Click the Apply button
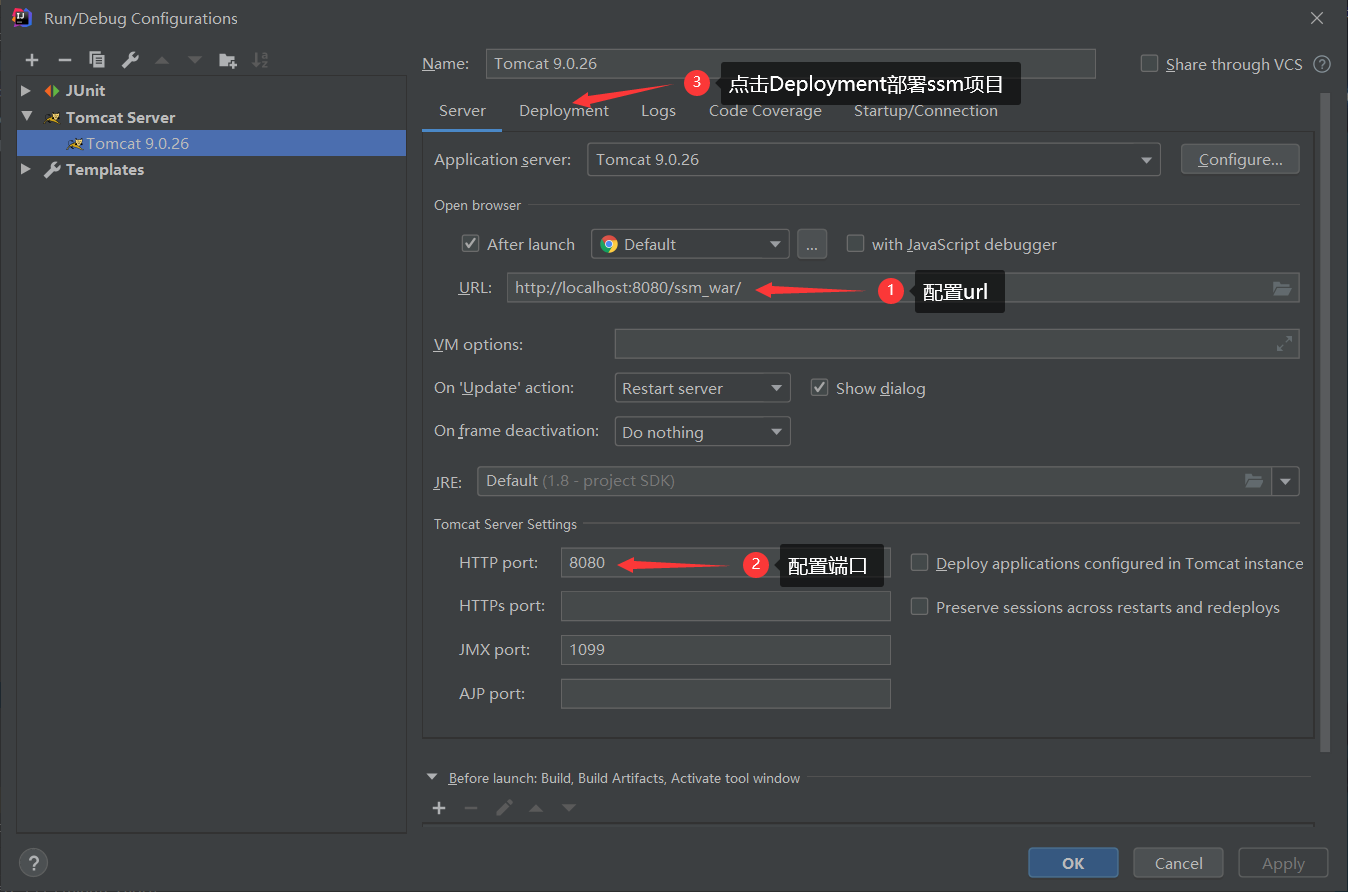Image resolution: width=1348 pixels, height=892 pixels. (x=1283, y=863)
